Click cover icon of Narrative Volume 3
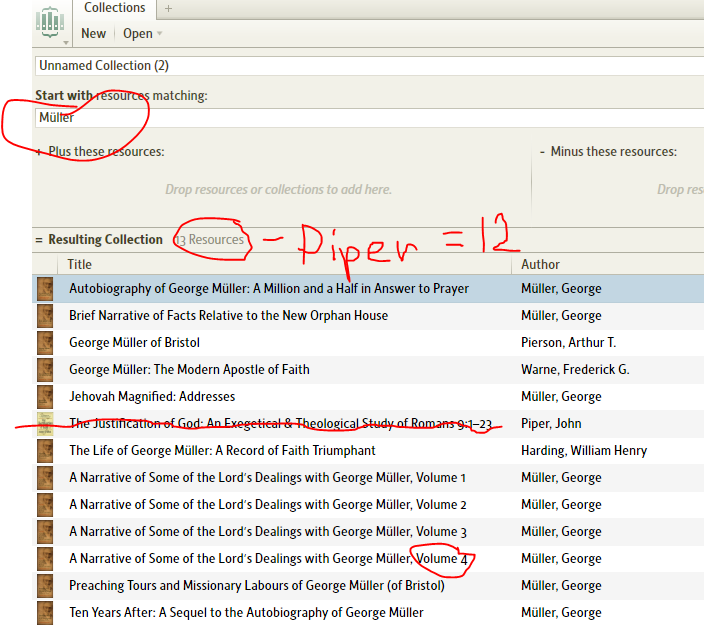The width and height of the screenshot is (704, 643). tap(45, 531)
